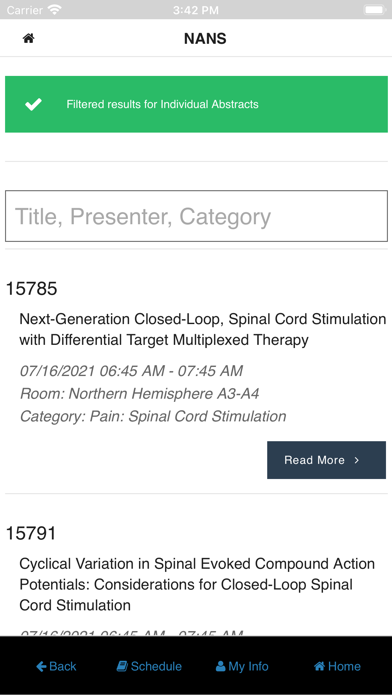
Task: Click the house icon in the bottom navigation bar
Action: tap(319, 666)
